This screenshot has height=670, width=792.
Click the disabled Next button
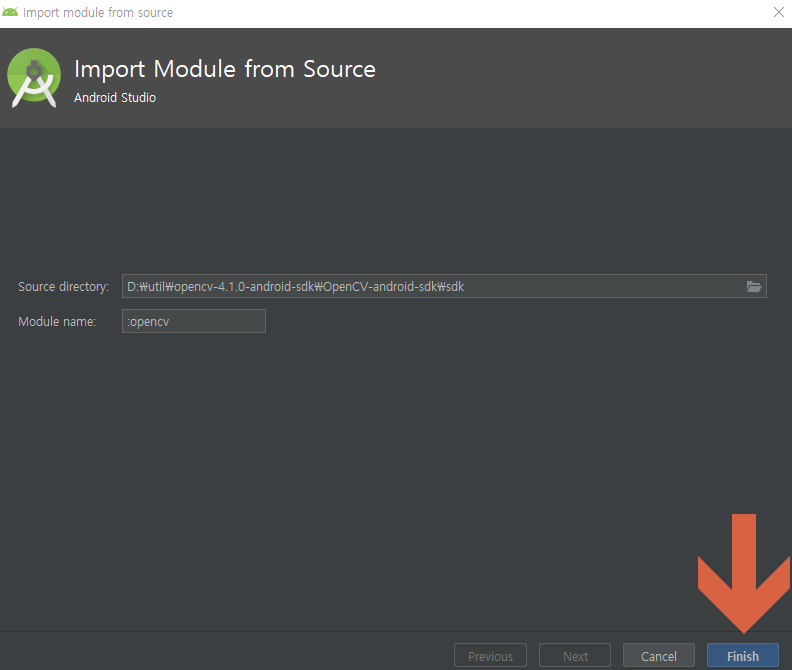click(575, 655)
